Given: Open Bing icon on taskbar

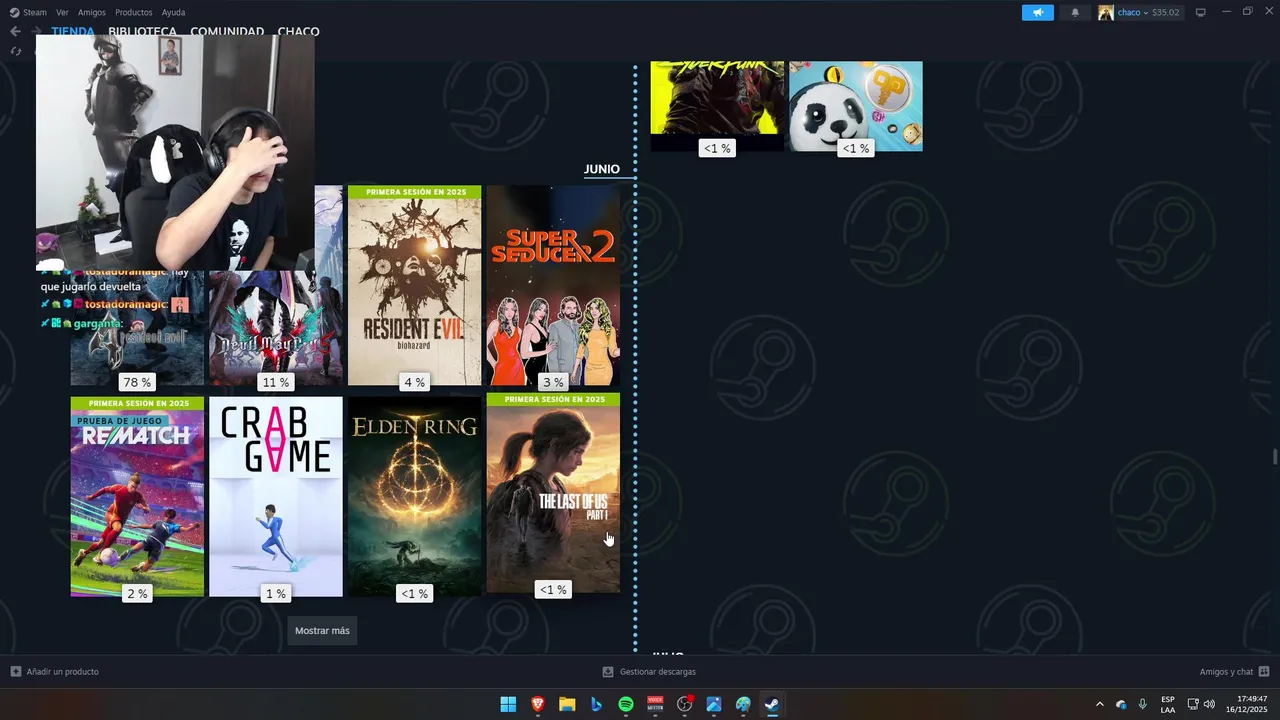Looking at the screenshot, I should click(x=596, y=704).
